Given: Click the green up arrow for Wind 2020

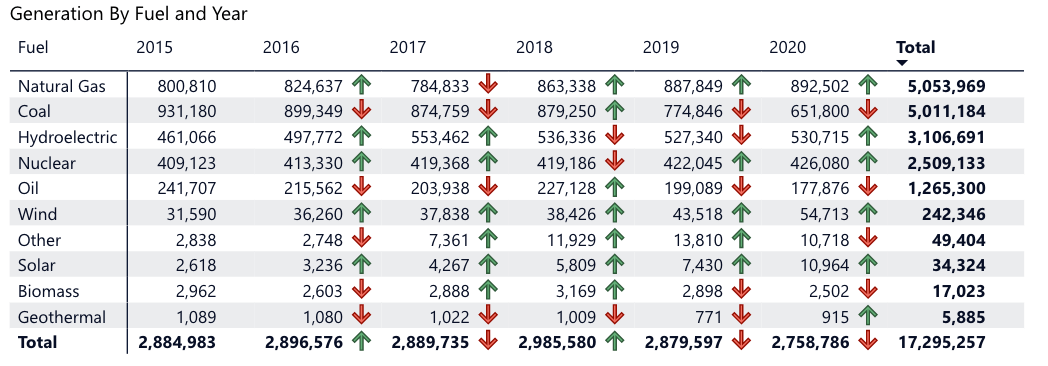Looking at the screenshot, I should point(868,214).
